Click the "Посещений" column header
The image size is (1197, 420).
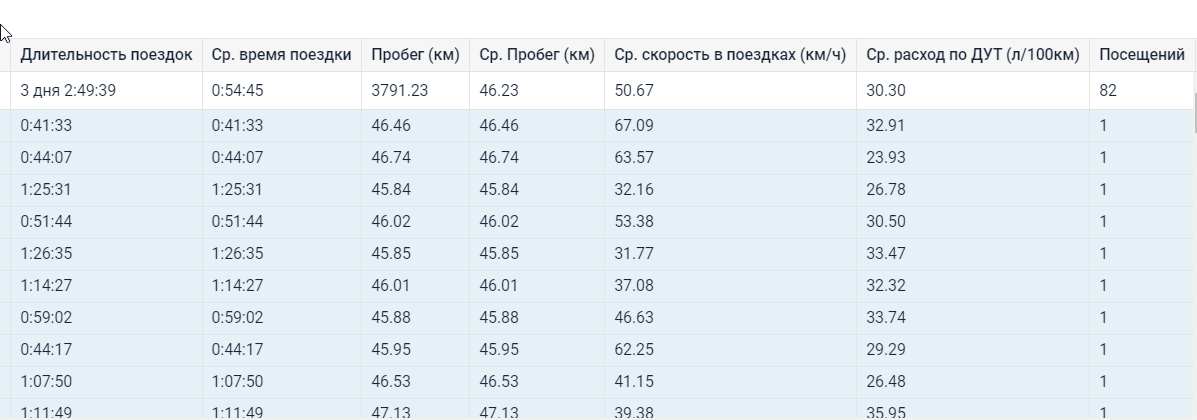coord(1142,55)
